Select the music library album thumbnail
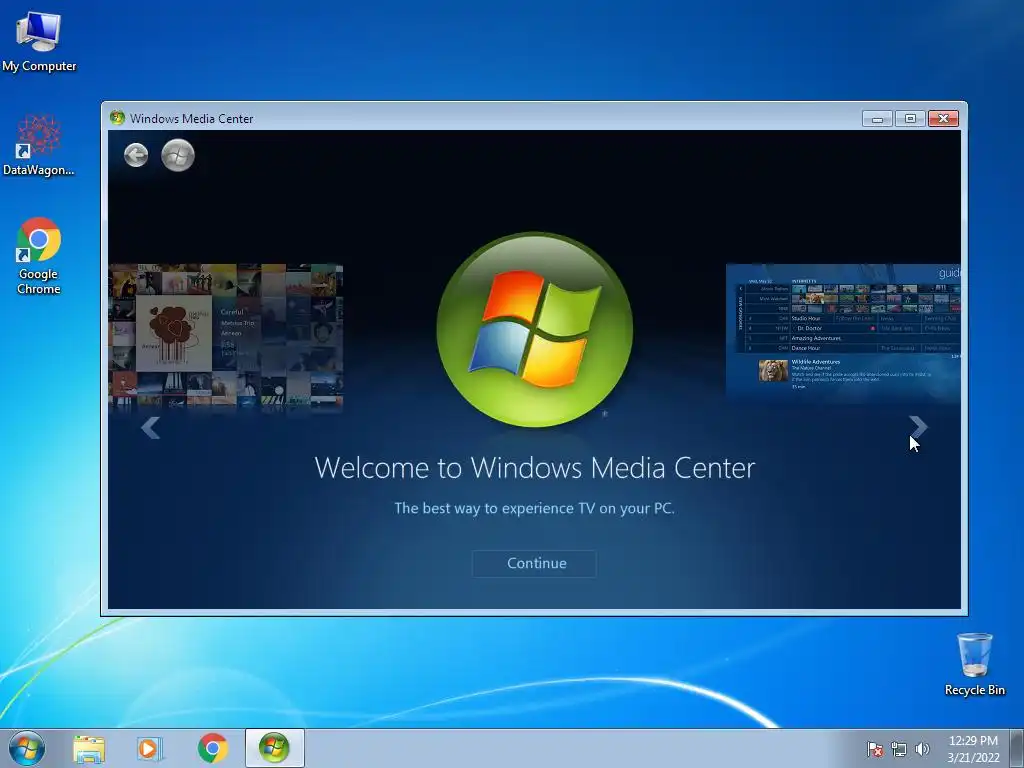This screenshot has width=1024, height=768. click(226, 336)
